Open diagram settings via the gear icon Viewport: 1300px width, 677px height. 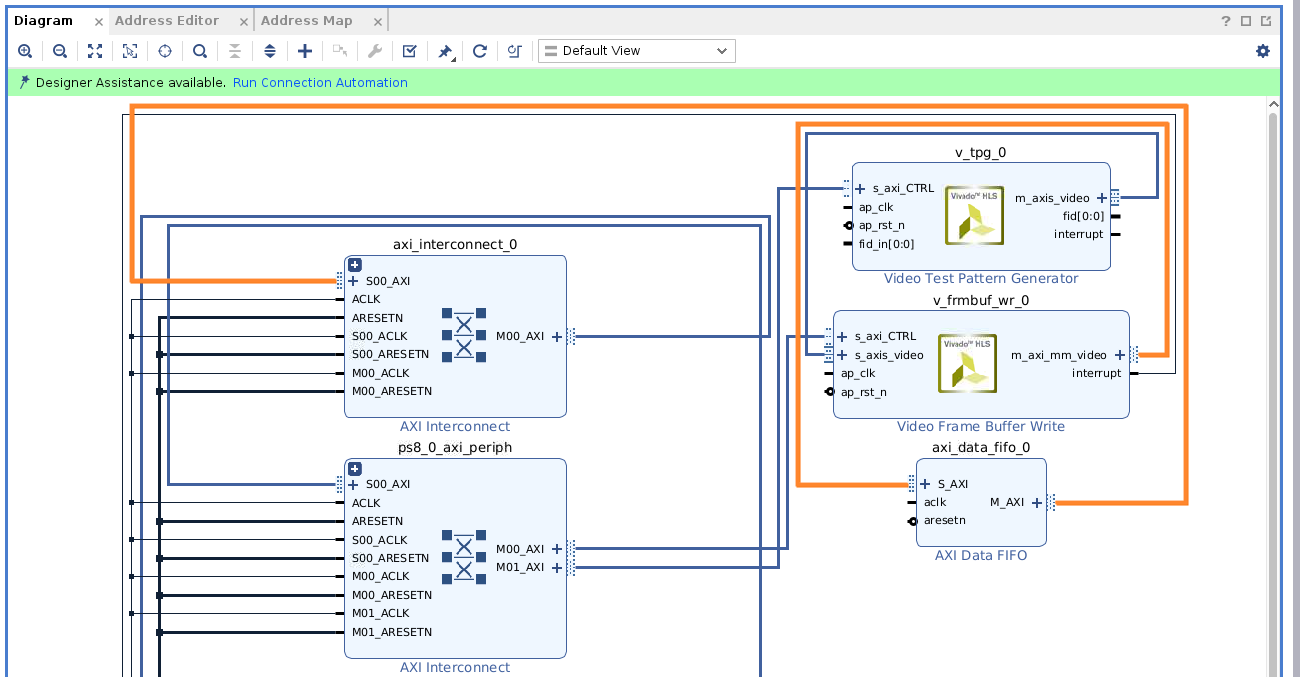click(1263, 51)
